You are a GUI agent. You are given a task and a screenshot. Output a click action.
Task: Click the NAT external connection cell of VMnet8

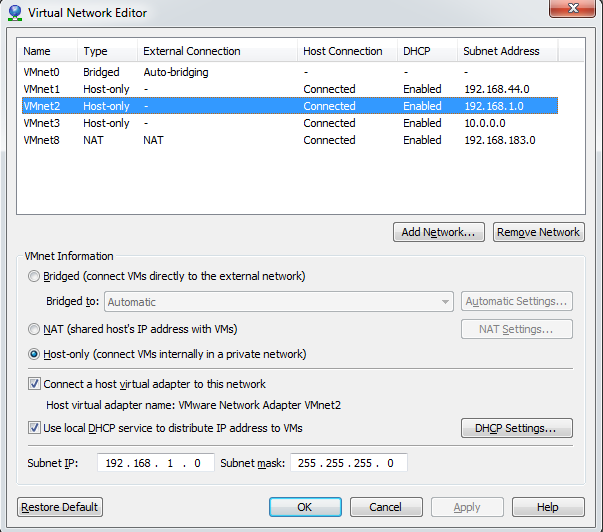click(153, 140)
